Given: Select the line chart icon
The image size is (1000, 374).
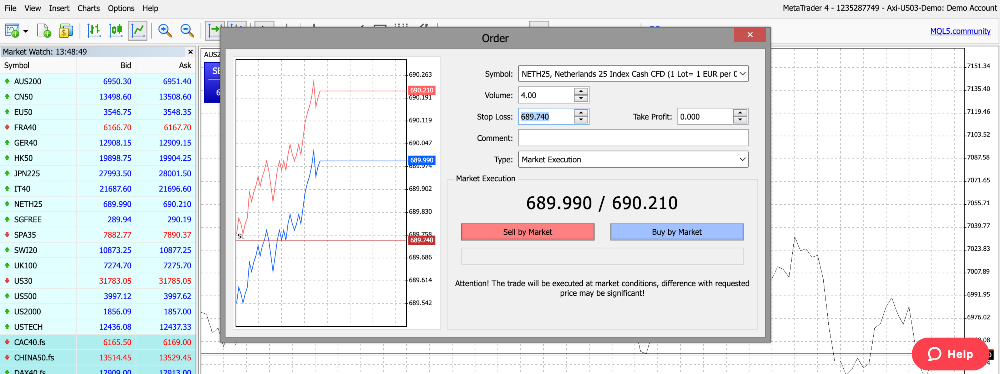Looking at the screenshot, I should pos(138,30).
